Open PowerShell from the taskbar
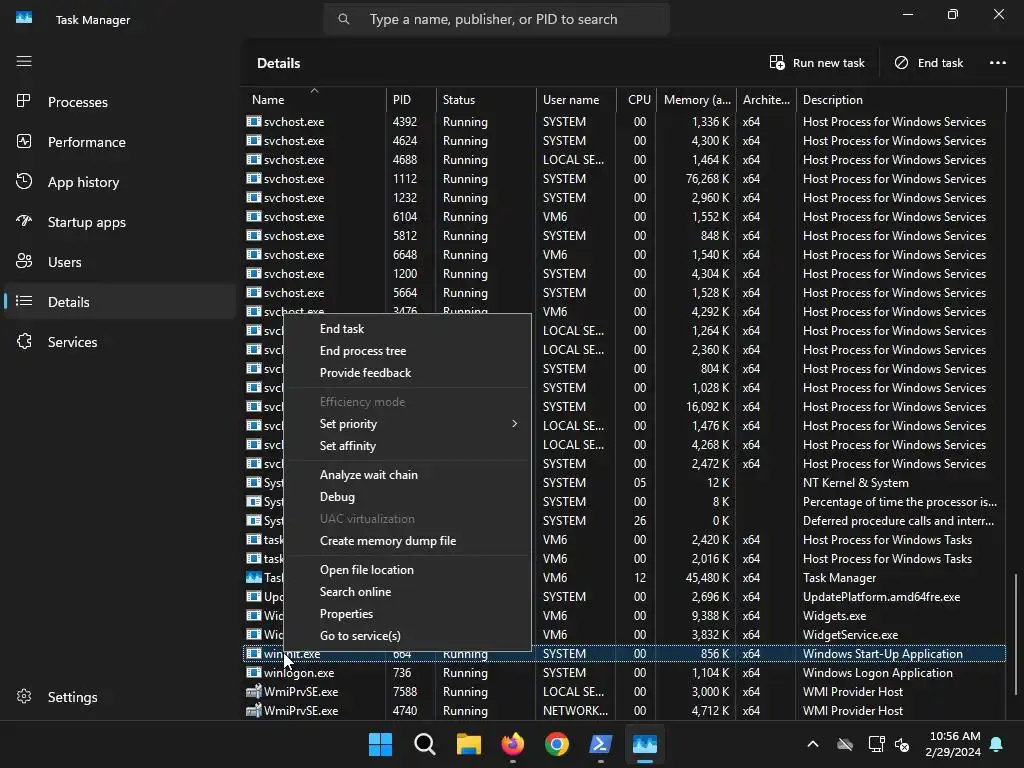This screenshot has width=1024, height=768. pyautogui.click(x=601, y=744)
